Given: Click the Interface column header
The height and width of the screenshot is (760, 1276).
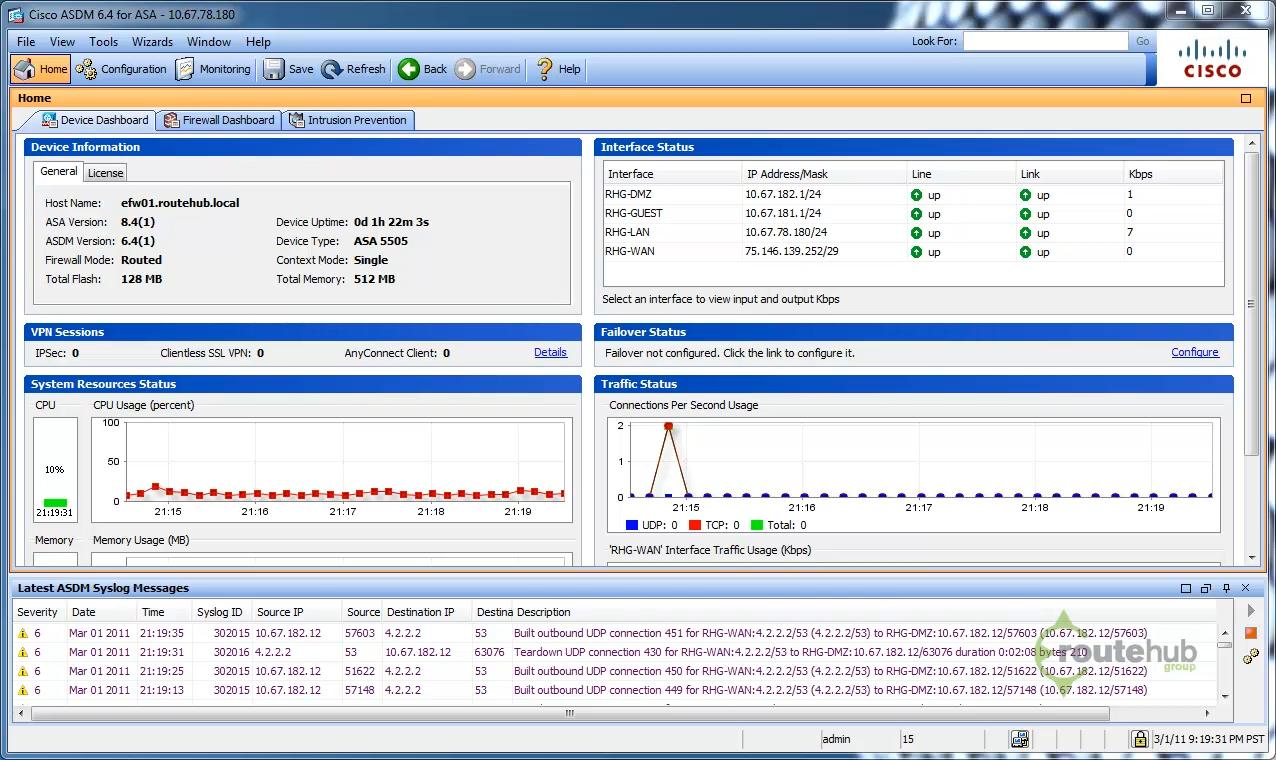Looking at the screenshot, I should click(672, 174).
